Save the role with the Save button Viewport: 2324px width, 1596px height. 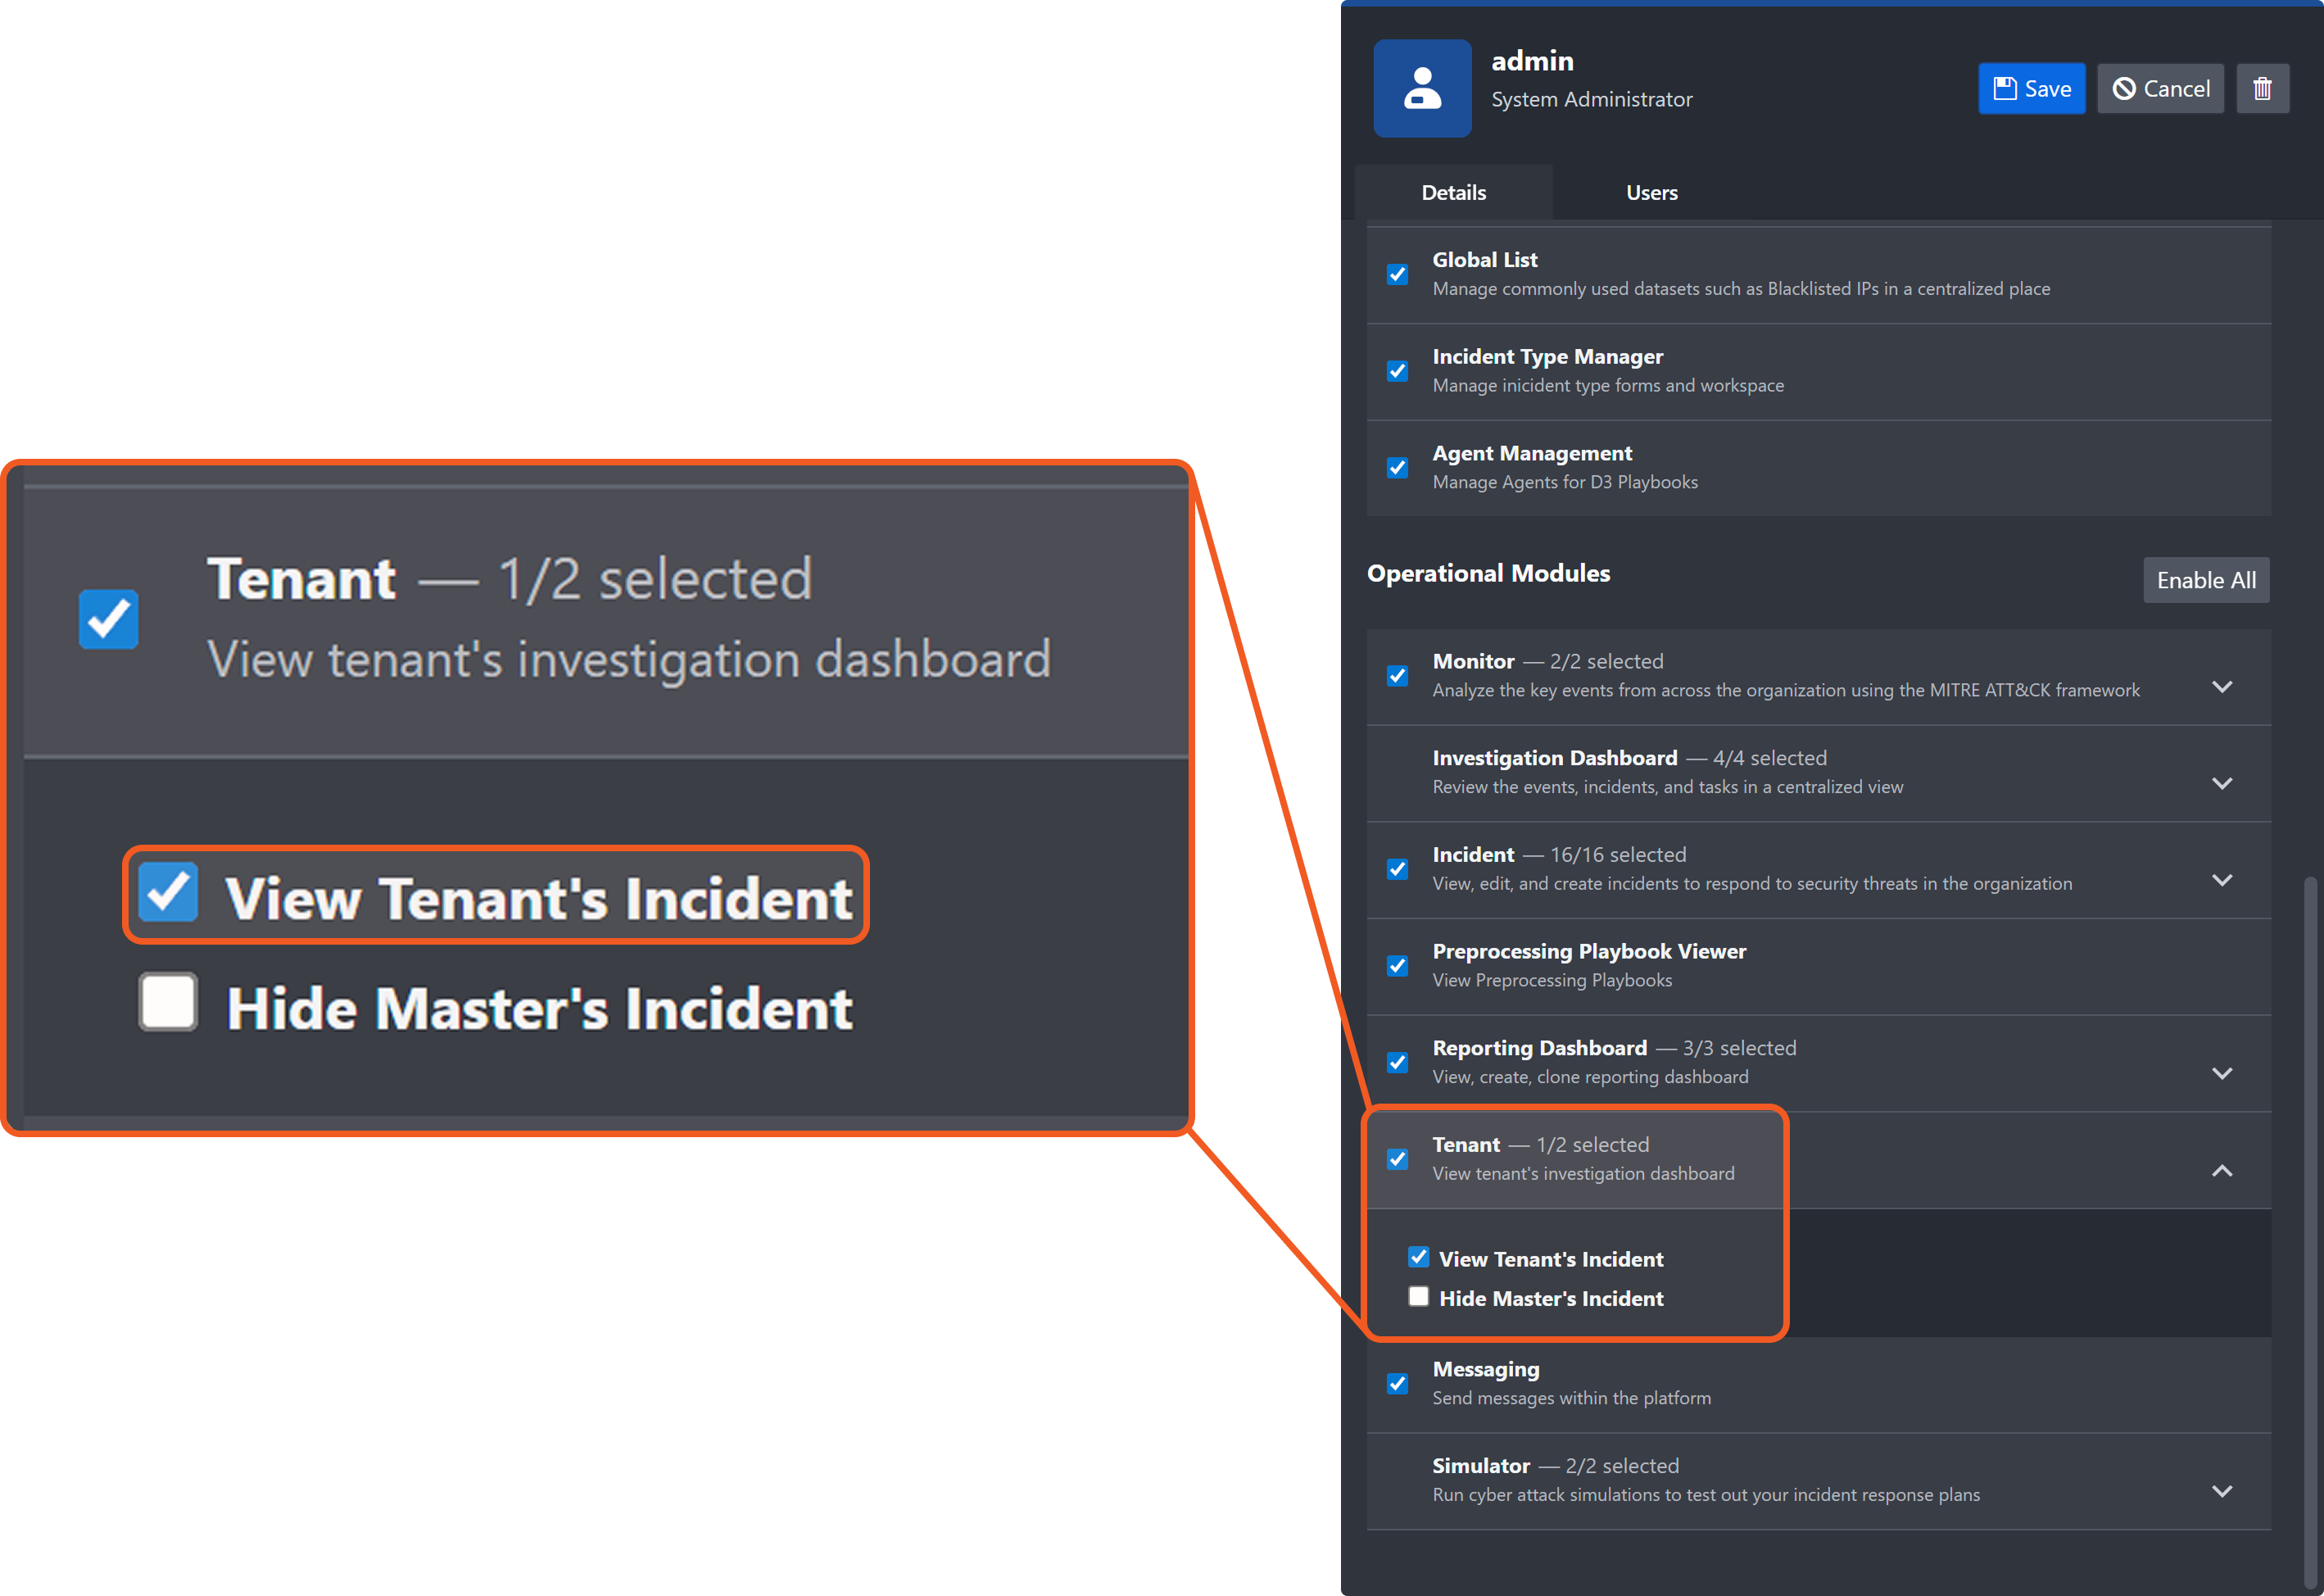(2031, 89)
